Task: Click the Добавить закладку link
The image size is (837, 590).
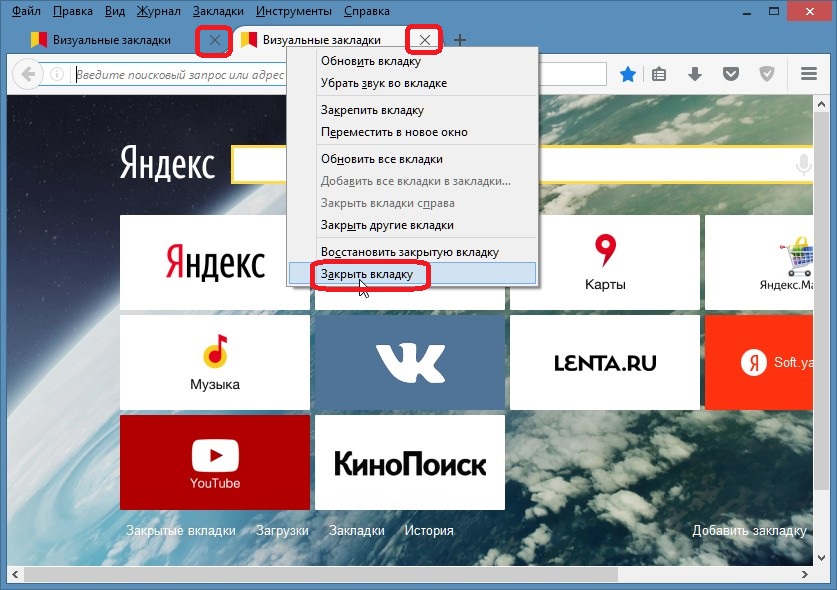Action: click(x=749, y=530)
